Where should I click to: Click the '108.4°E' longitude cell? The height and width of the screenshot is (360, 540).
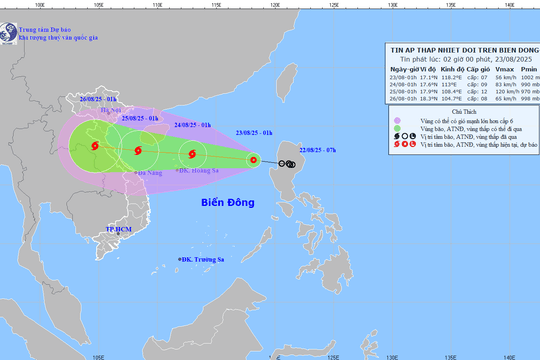[452, 92]
